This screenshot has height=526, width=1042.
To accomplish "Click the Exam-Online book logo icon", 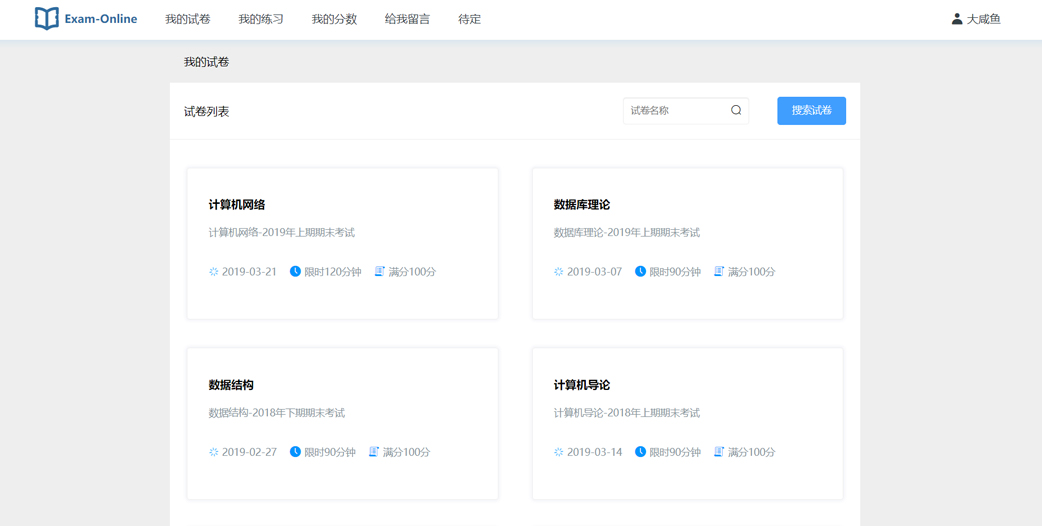I will coord(46,19).
